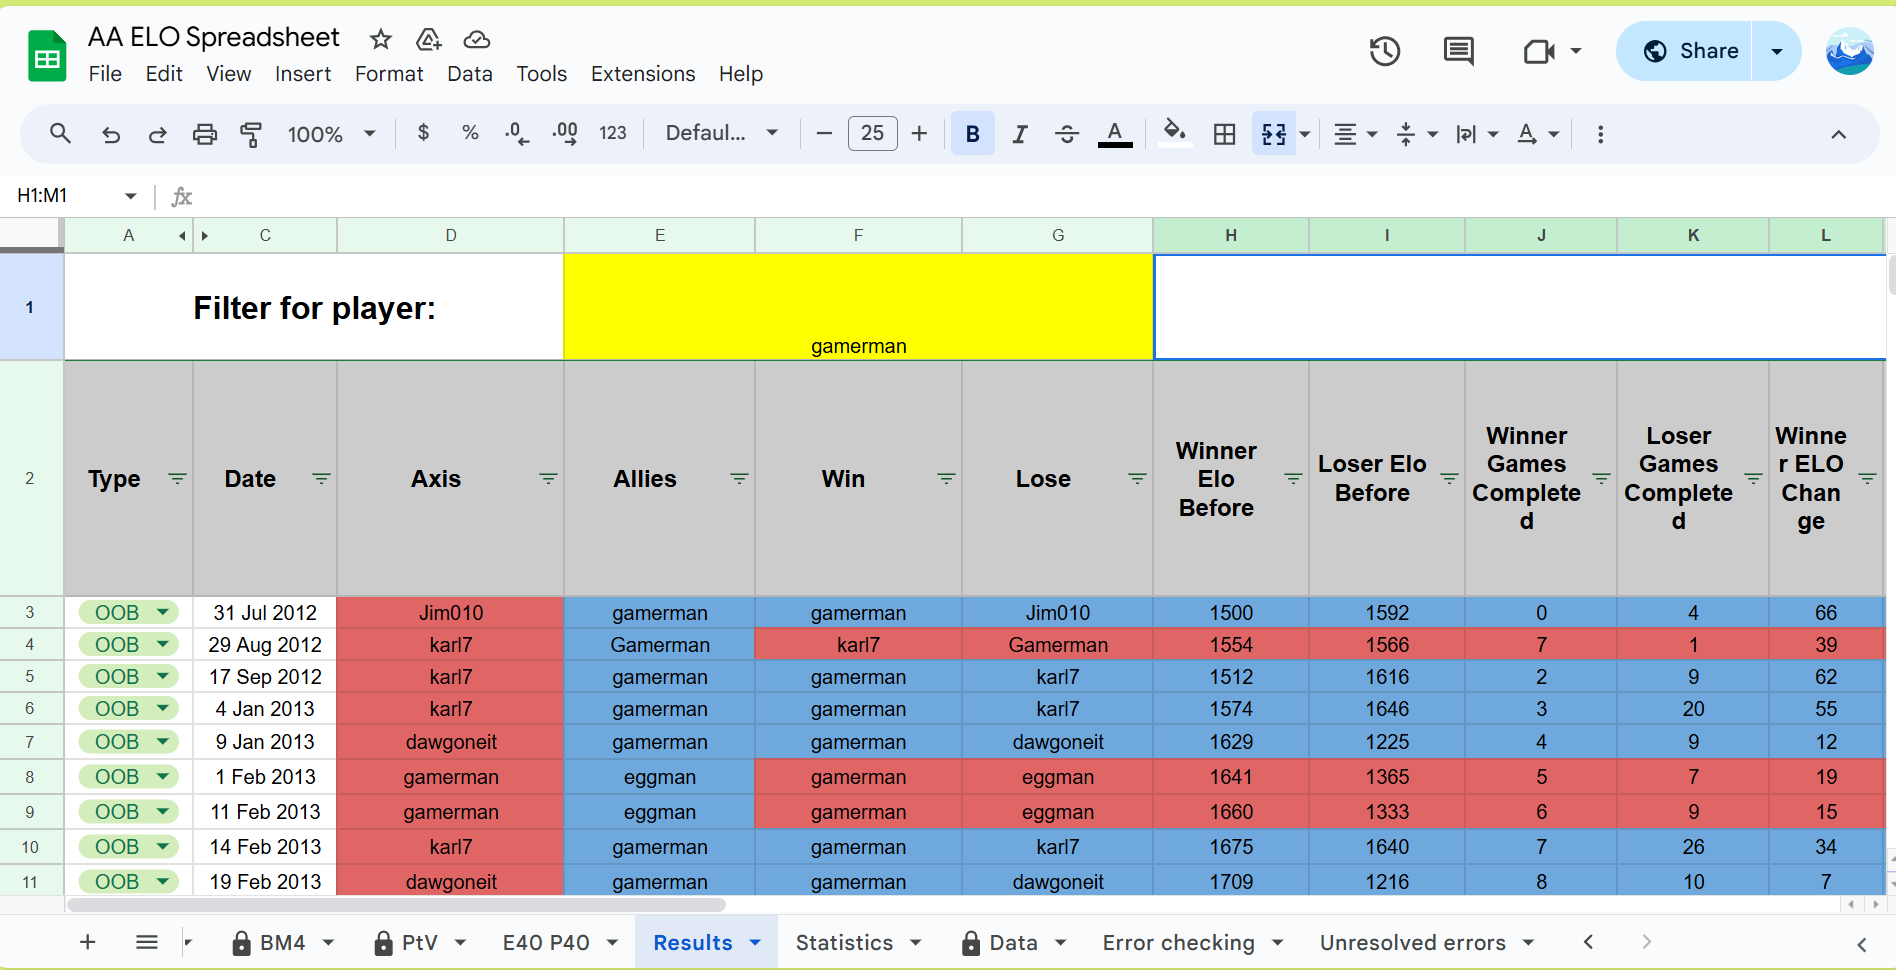
Task: Toggle strikethrough formatting
Action: pos(1066,134)
